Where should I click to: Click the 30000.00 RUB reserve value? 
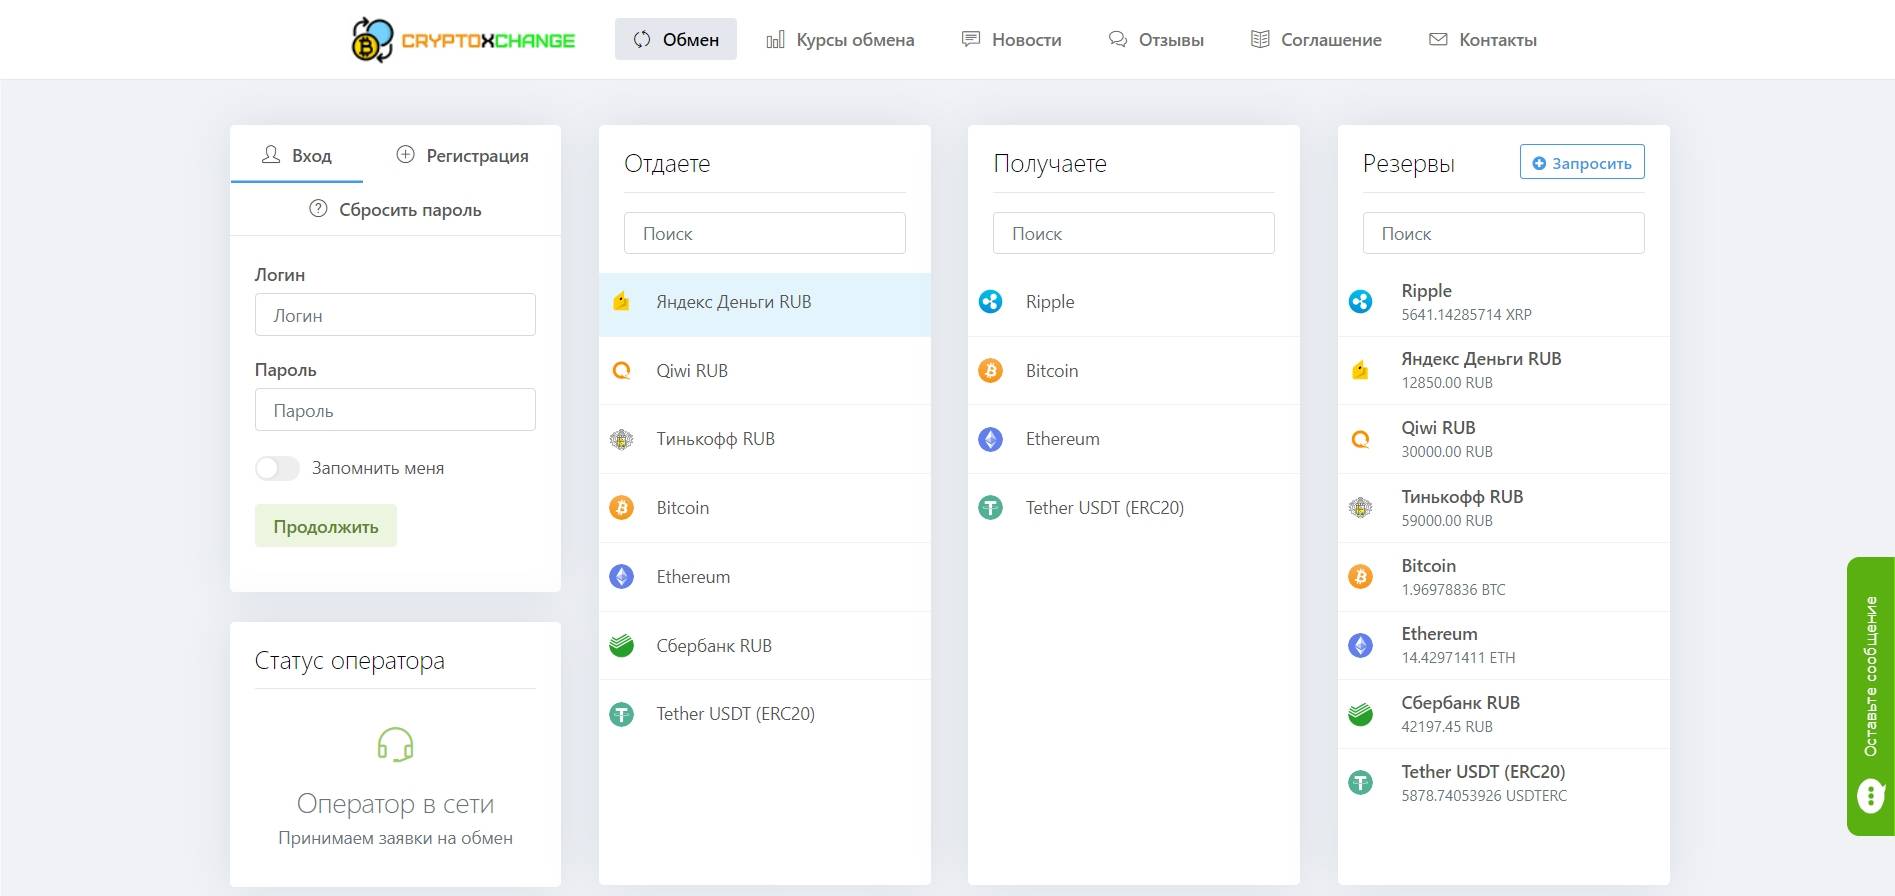tap(1447, 452)
